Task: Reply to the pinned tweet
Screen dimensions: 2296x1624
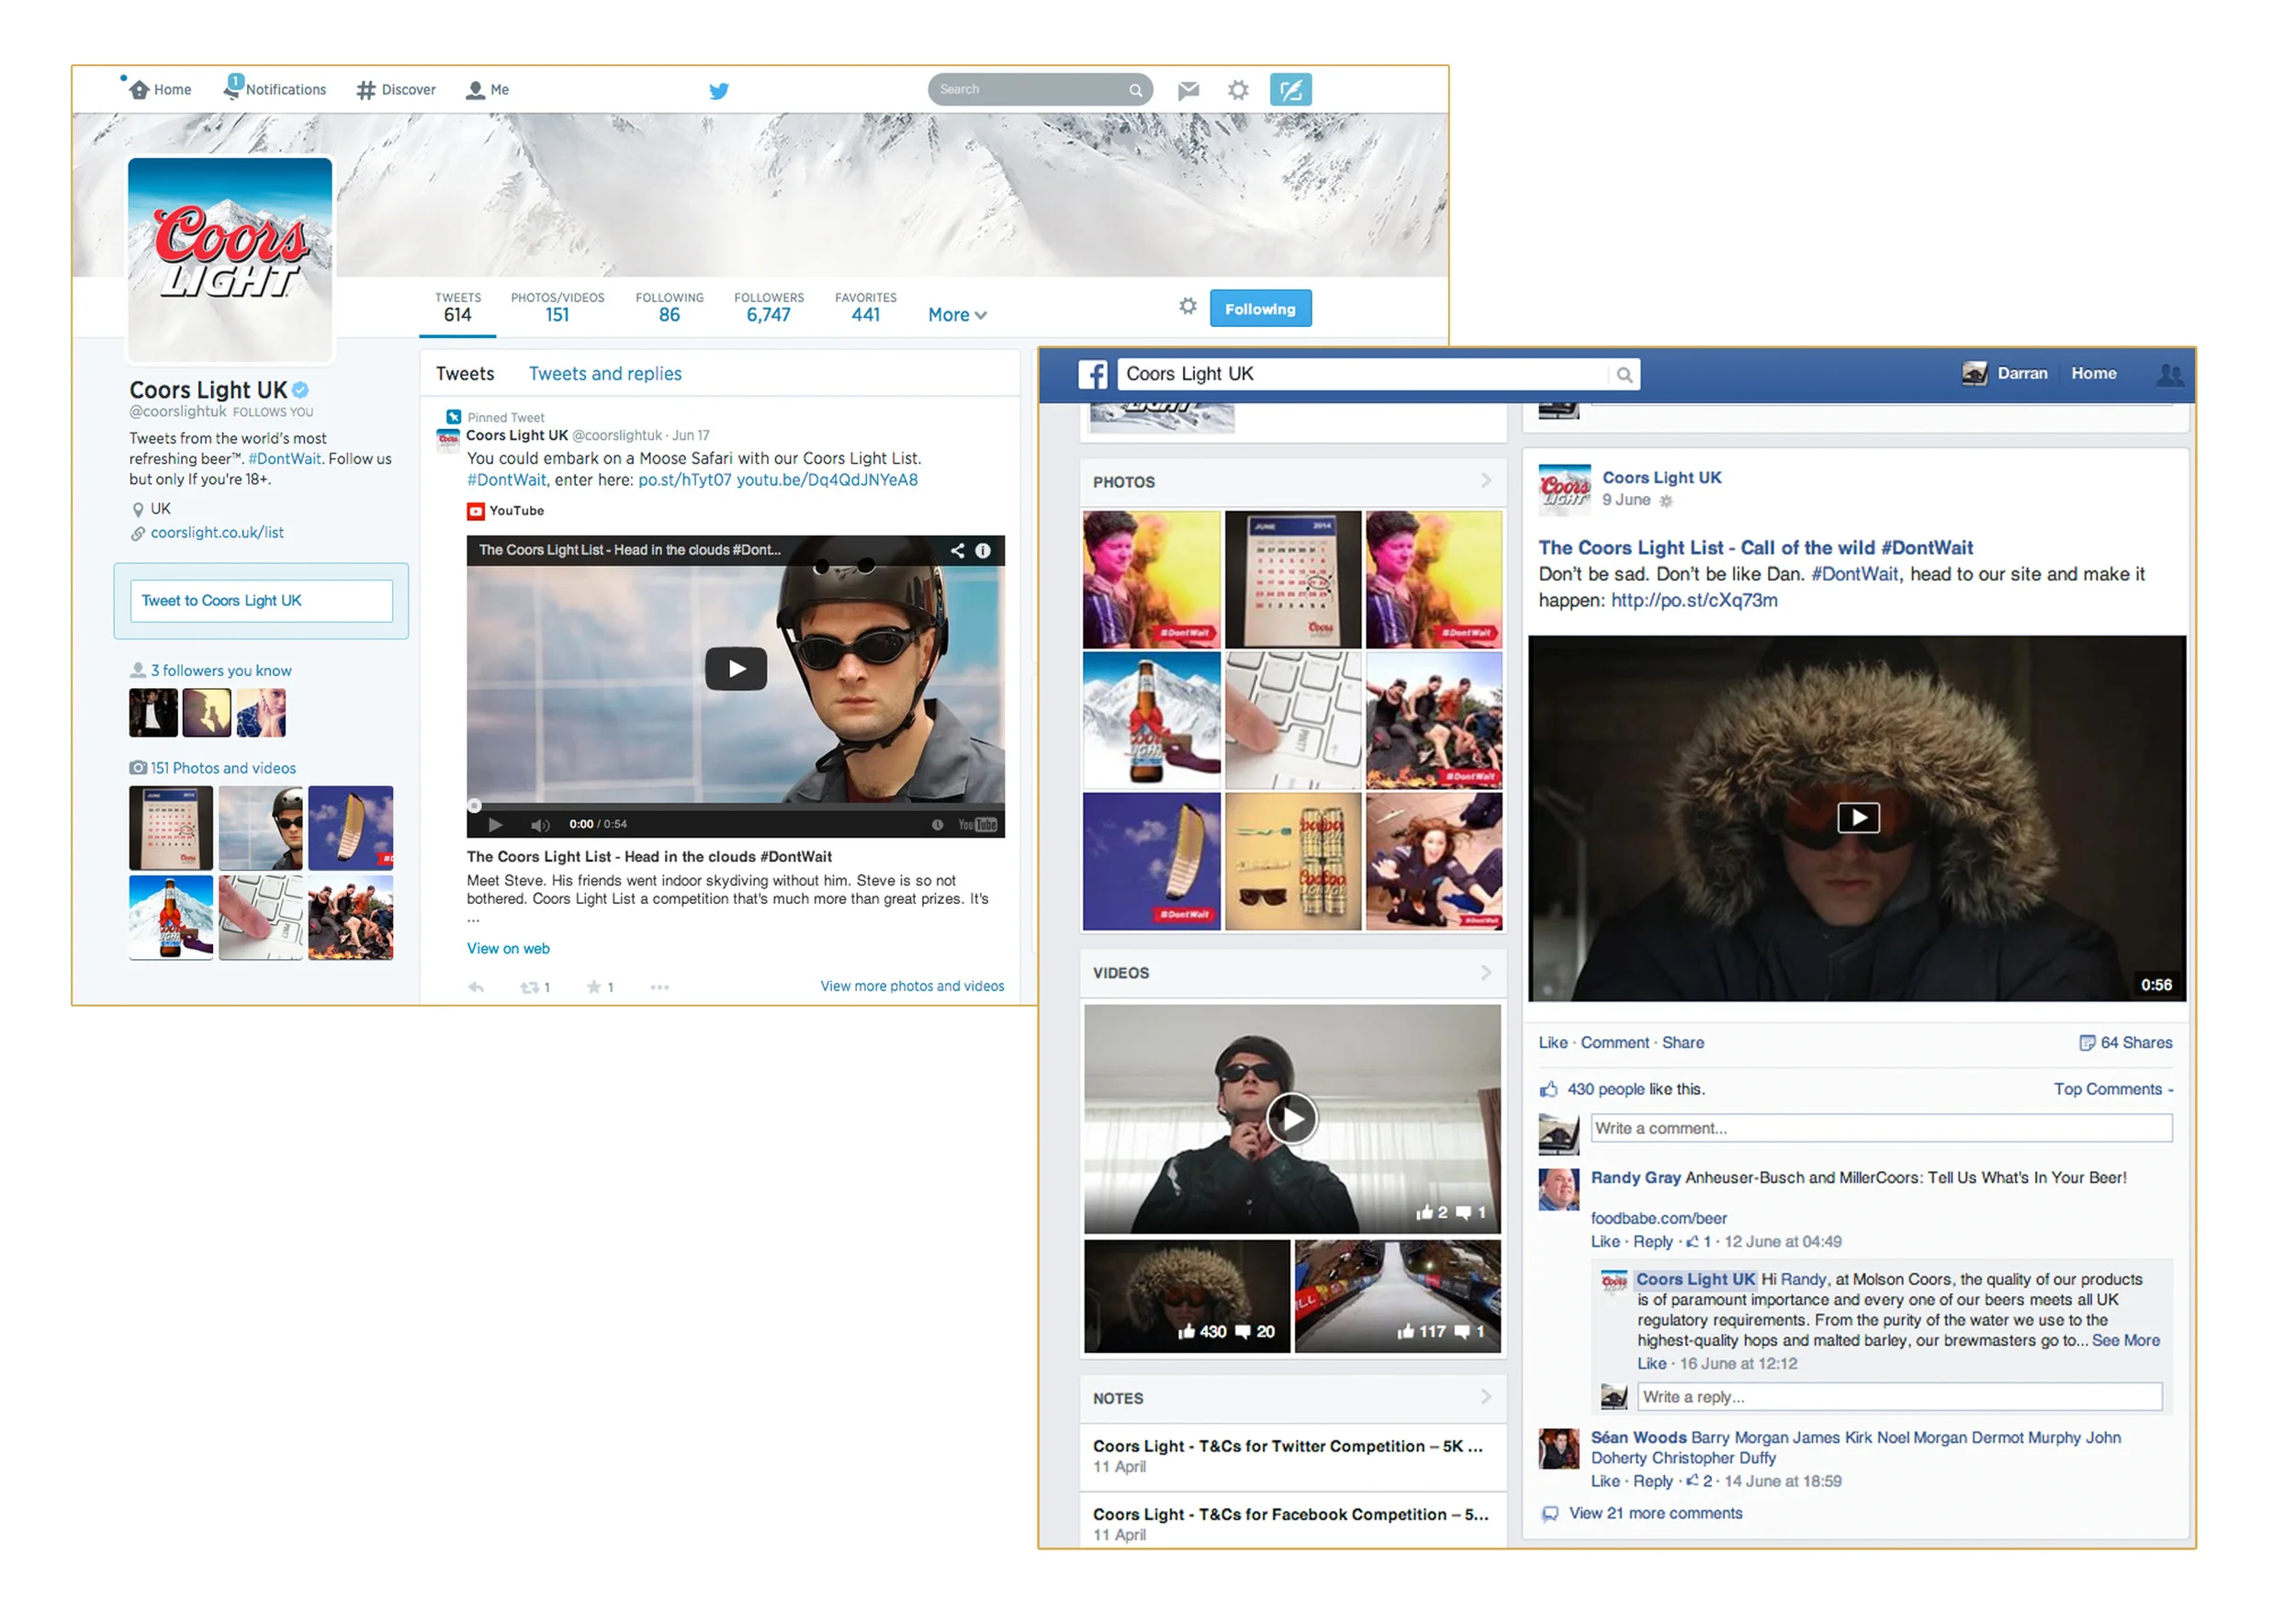Action: (476, 987)
